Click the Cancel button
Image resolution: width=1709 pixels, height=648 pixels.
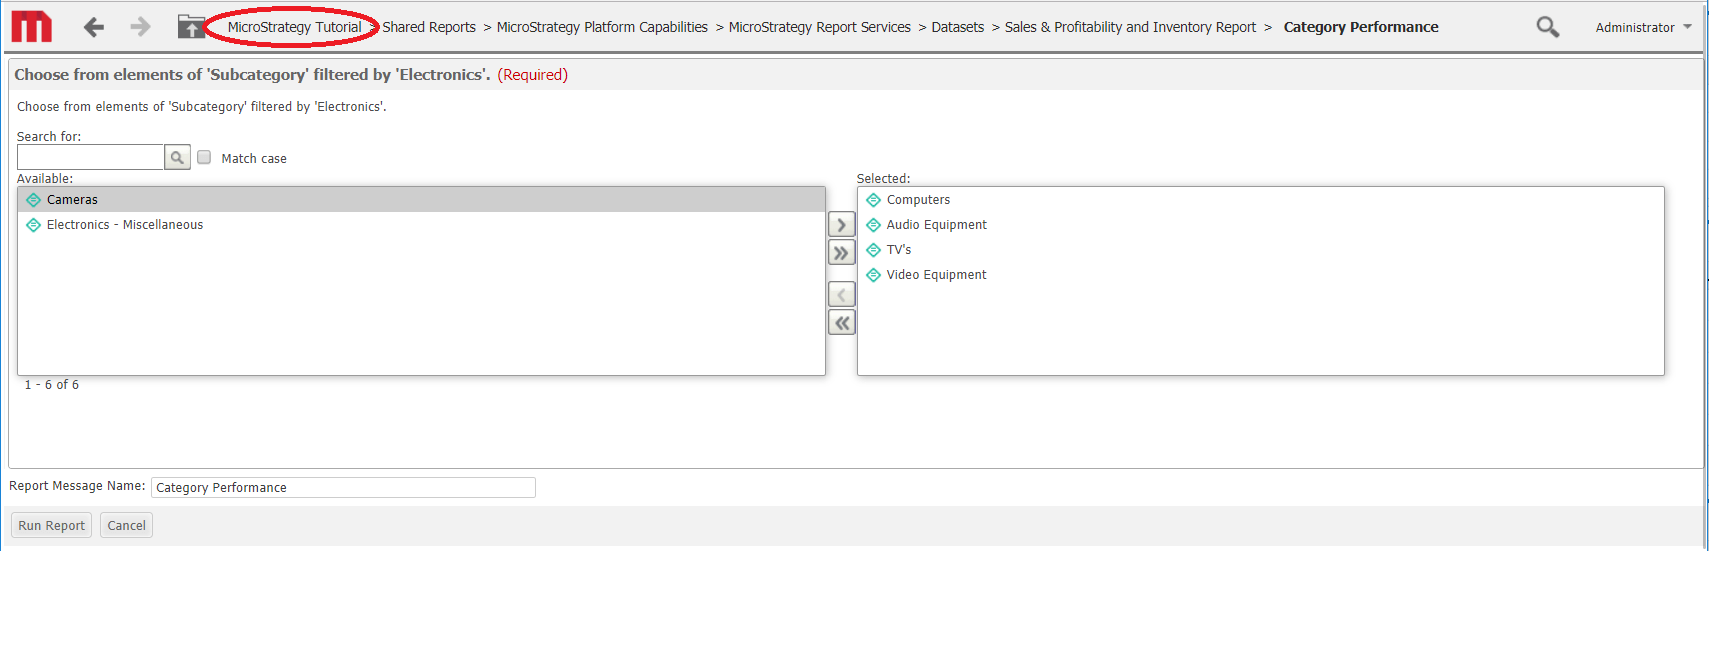click(x=126, y=525)
